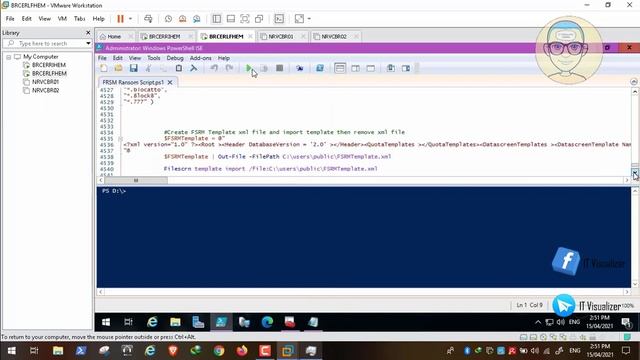Switch to the BRCERRHEM VM tab
640x360 pixels.
(164, 36)
